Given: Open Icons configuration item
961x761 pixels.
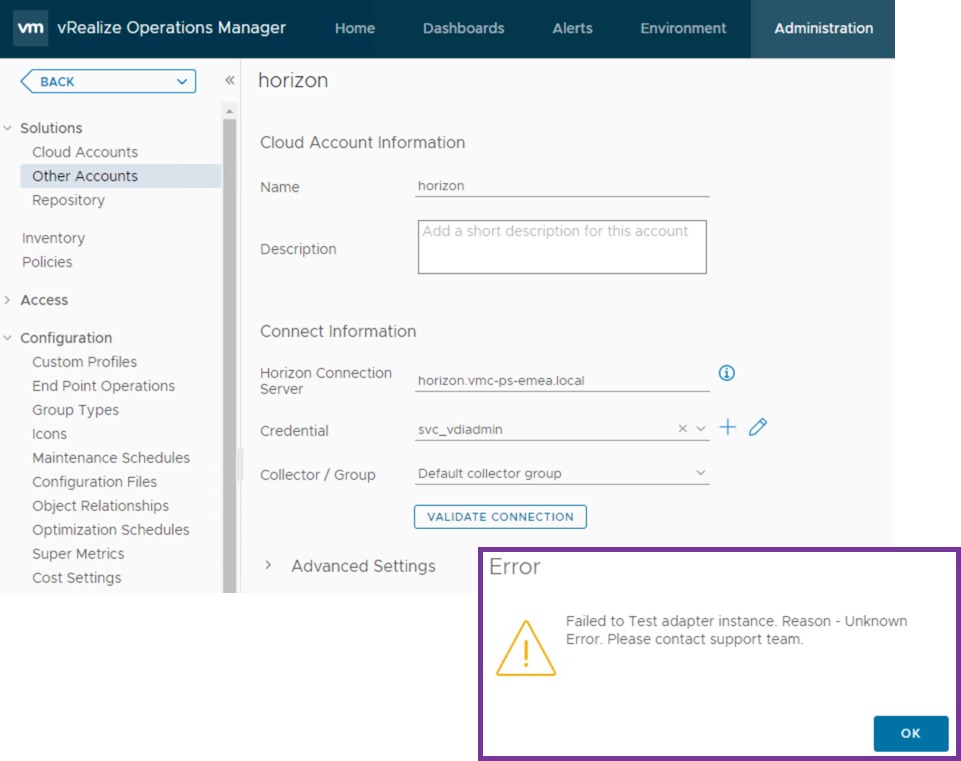Looking at the screenshot, I should [50, 434].
